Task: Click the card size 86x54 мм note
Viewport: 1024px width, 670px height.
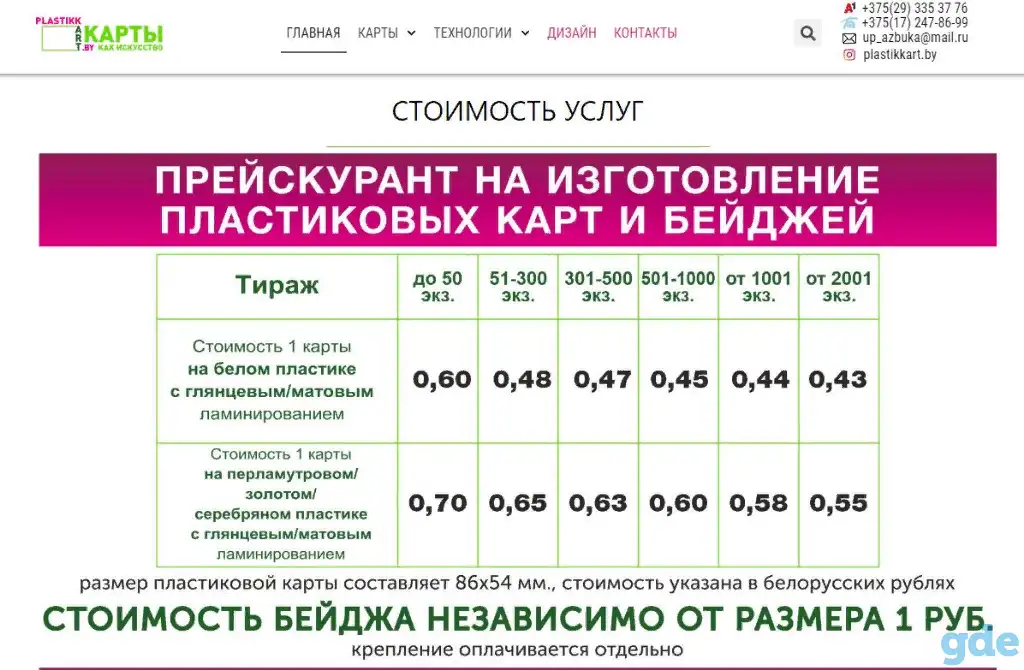Action: tap(517, 583)
